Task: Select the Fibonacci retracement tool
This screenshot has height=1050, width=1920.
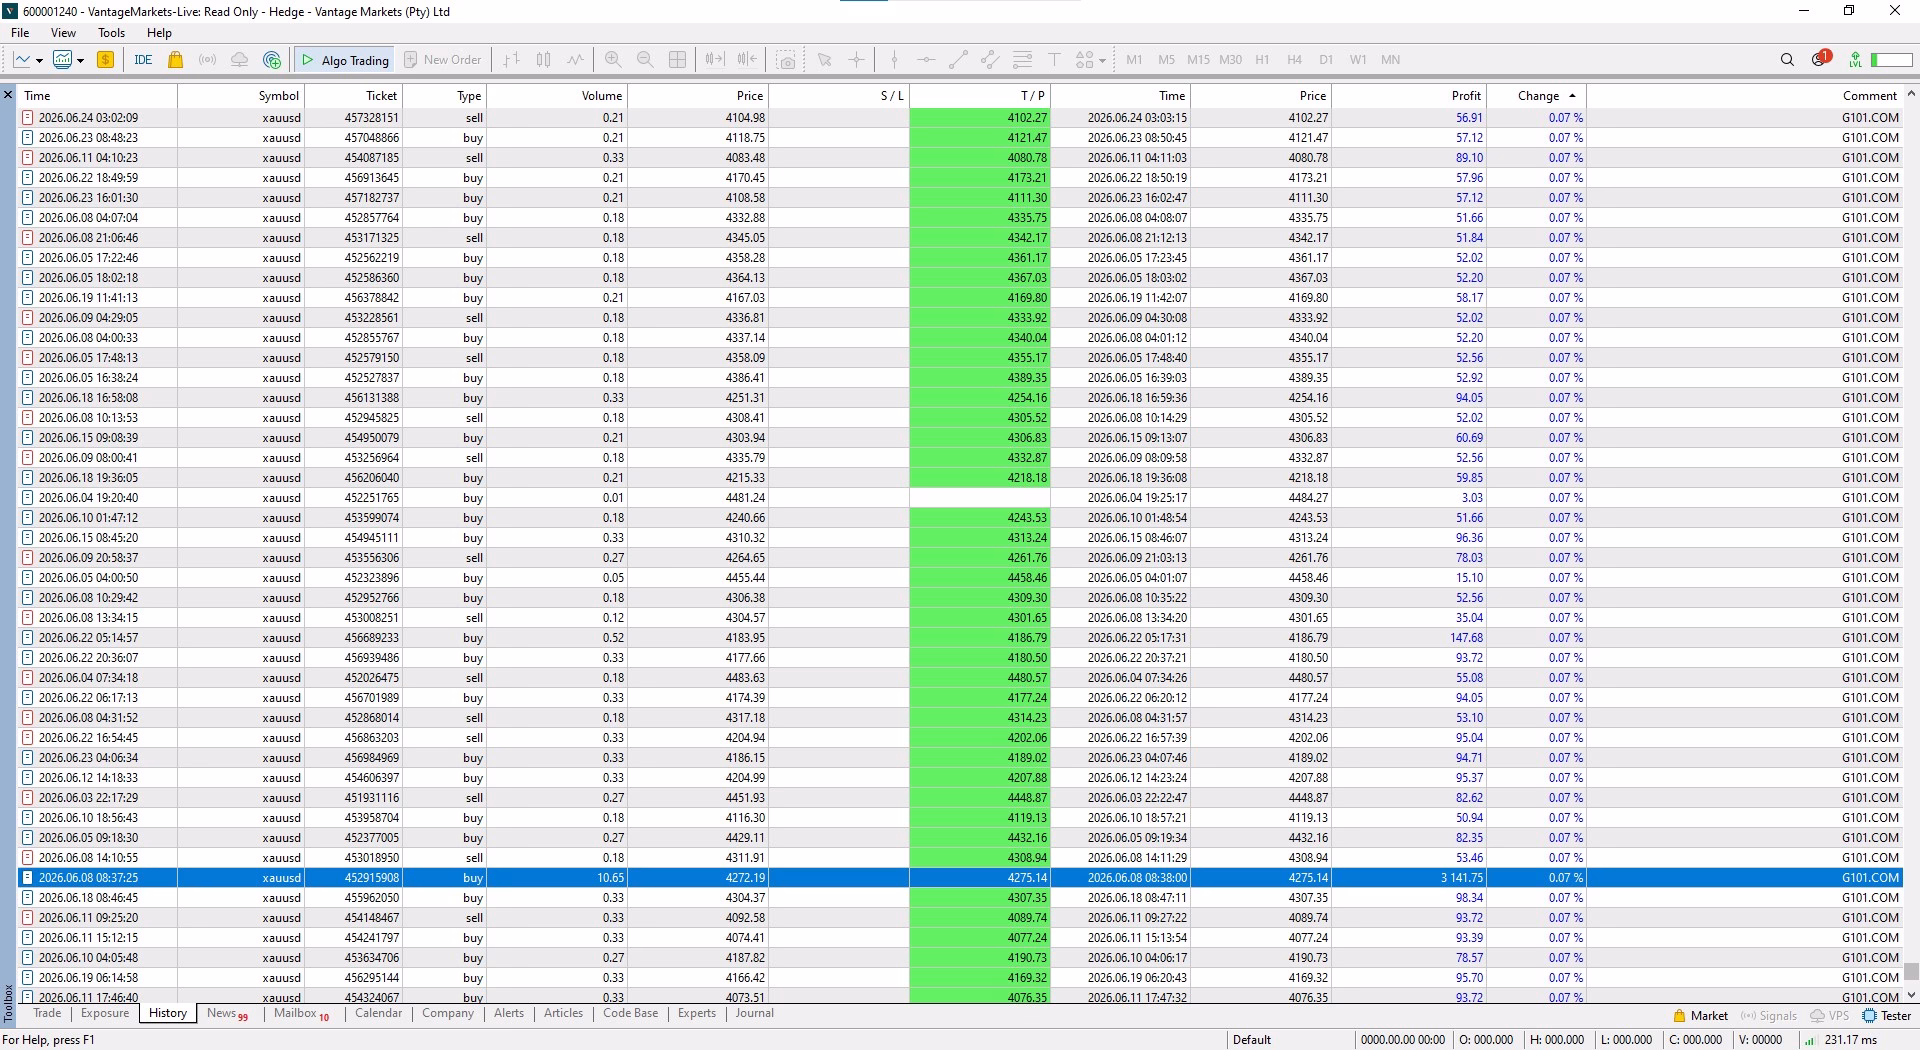Action: pos(1022,60)
